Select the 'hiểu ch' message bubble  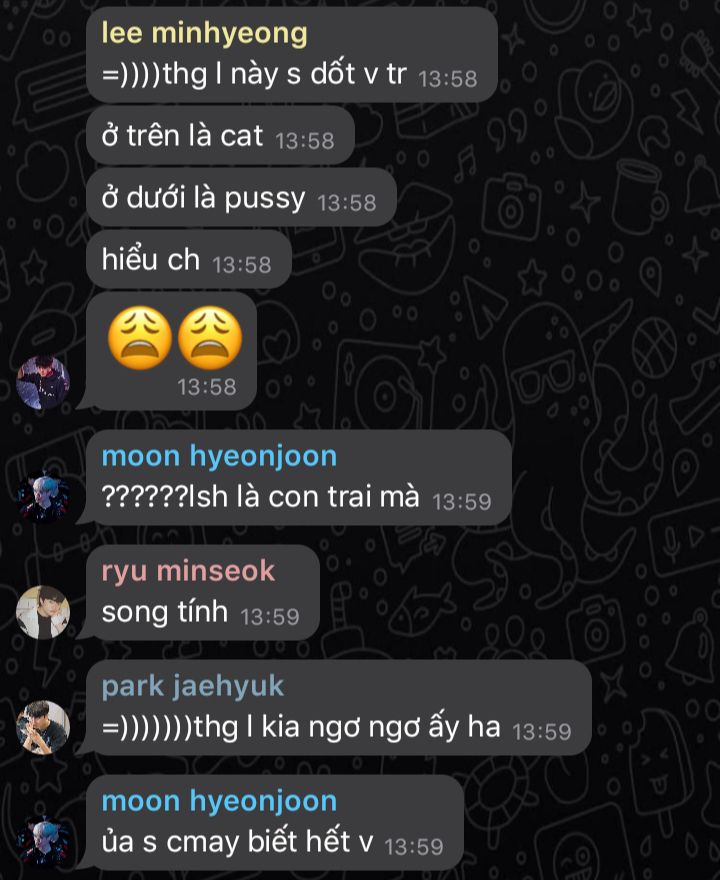189,259
